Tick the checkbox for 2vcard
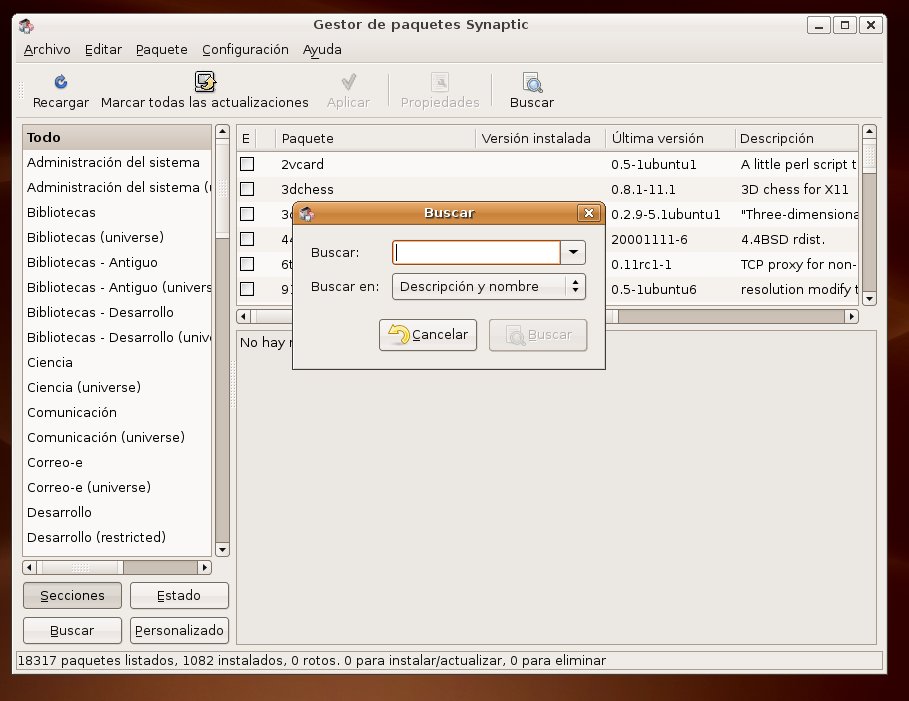909x701 pixels. tap(247, 164)
